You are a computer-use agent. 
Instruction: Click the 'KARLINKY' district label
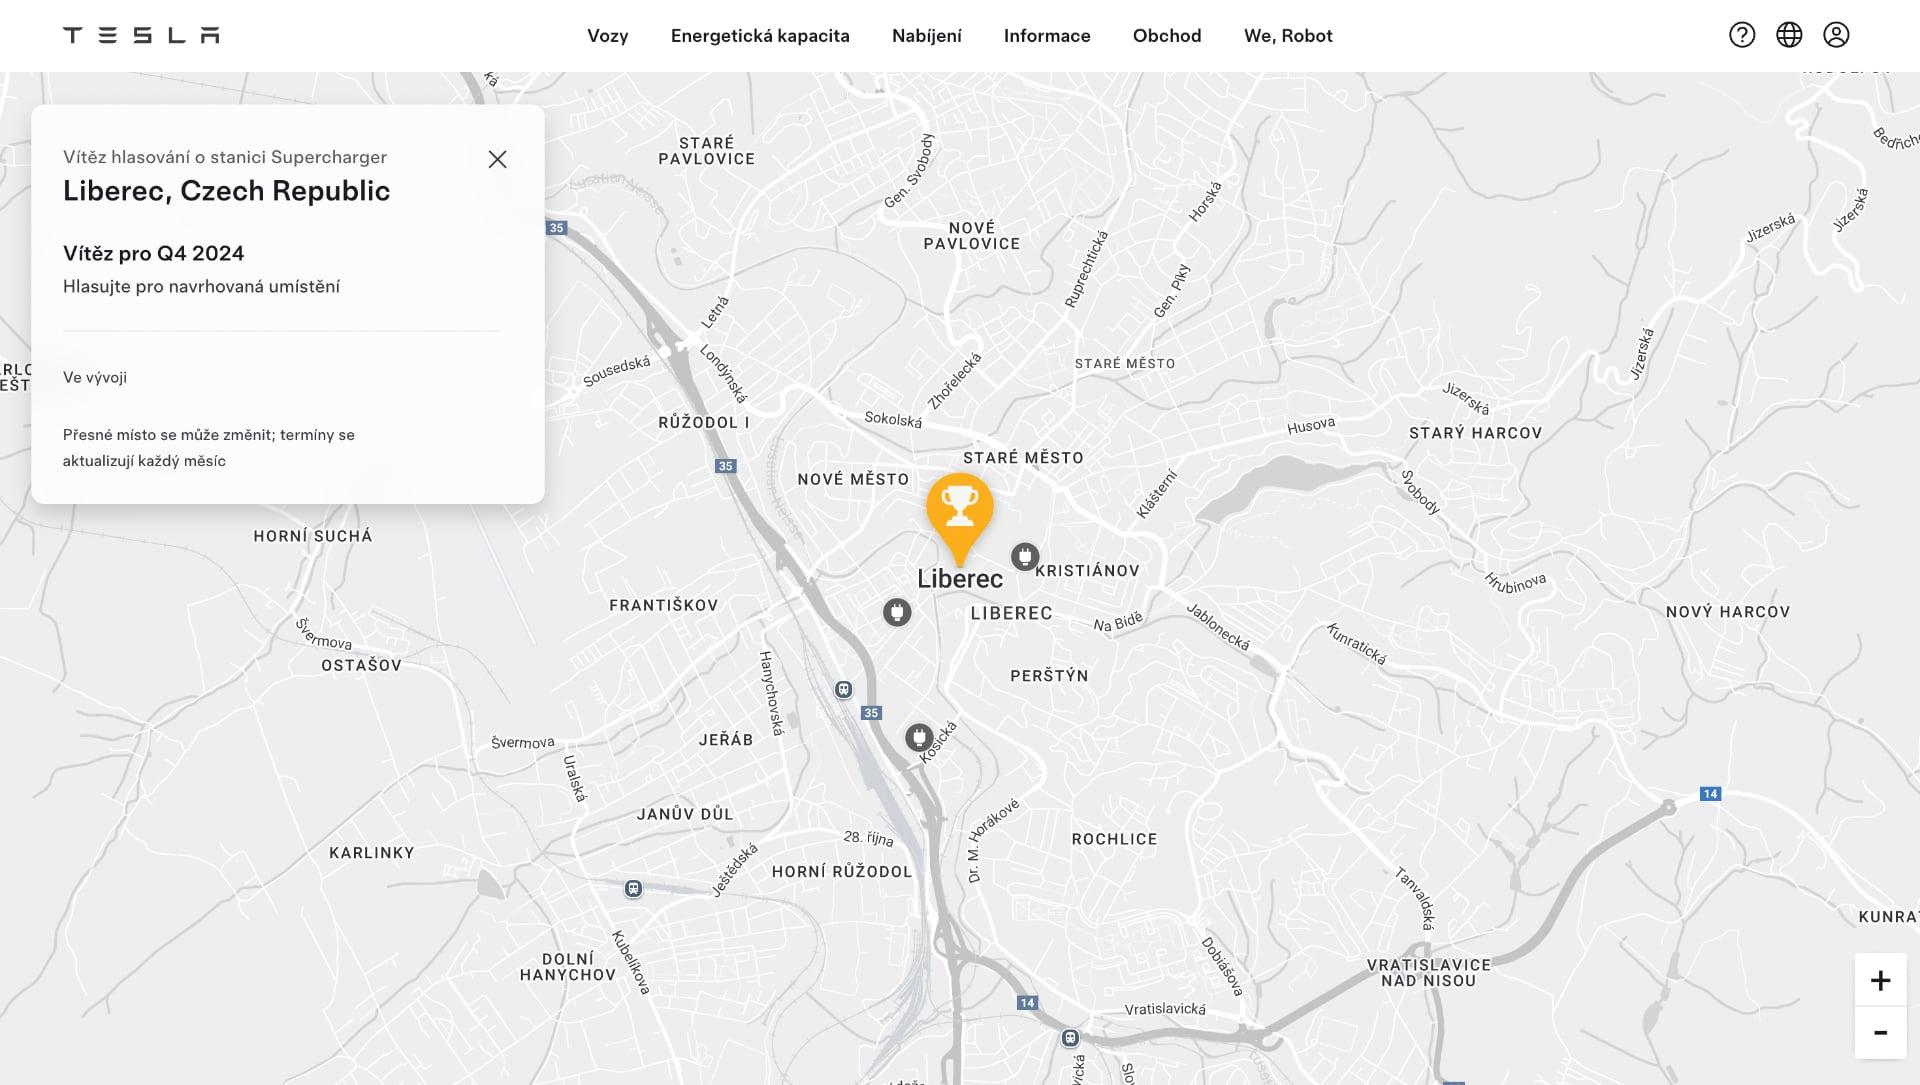coord(372,853)
